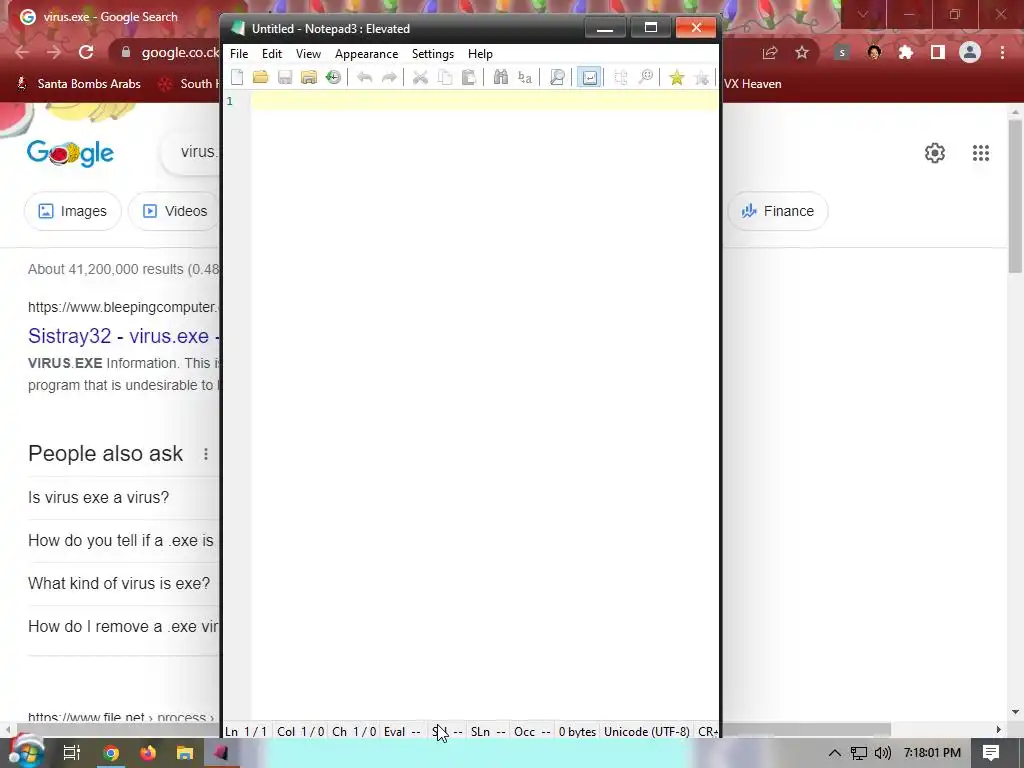Click Unicode (UTF-8) encoding in status bar
Image resolution: width=1024 pixels, height=768 pixels.
click(647, 731)
